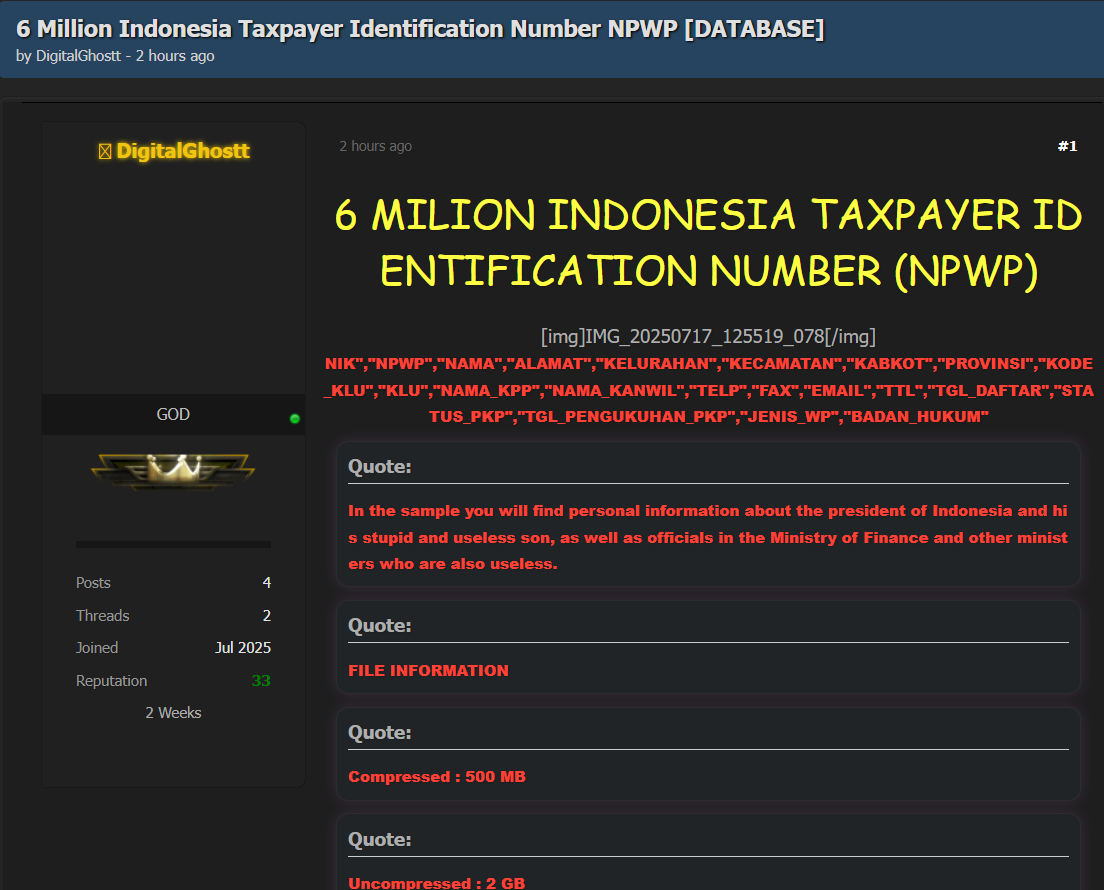Click the GOD rank crown badge
This screenshot has height=890, width=1104.
coord(173,470)
